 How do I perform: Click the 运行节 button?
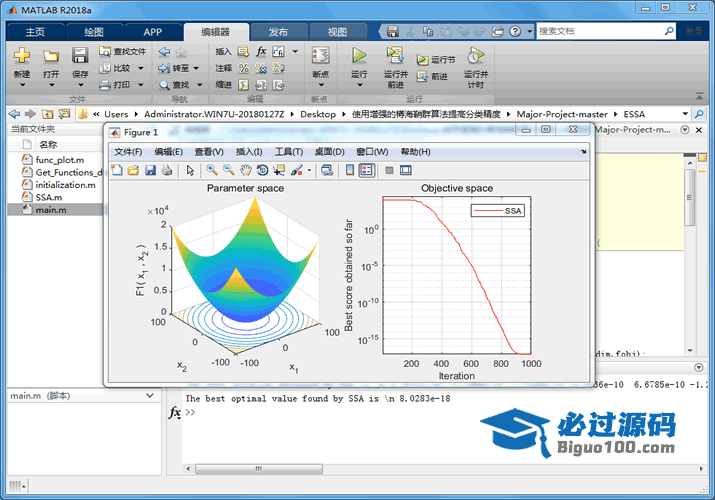[435, 60]
